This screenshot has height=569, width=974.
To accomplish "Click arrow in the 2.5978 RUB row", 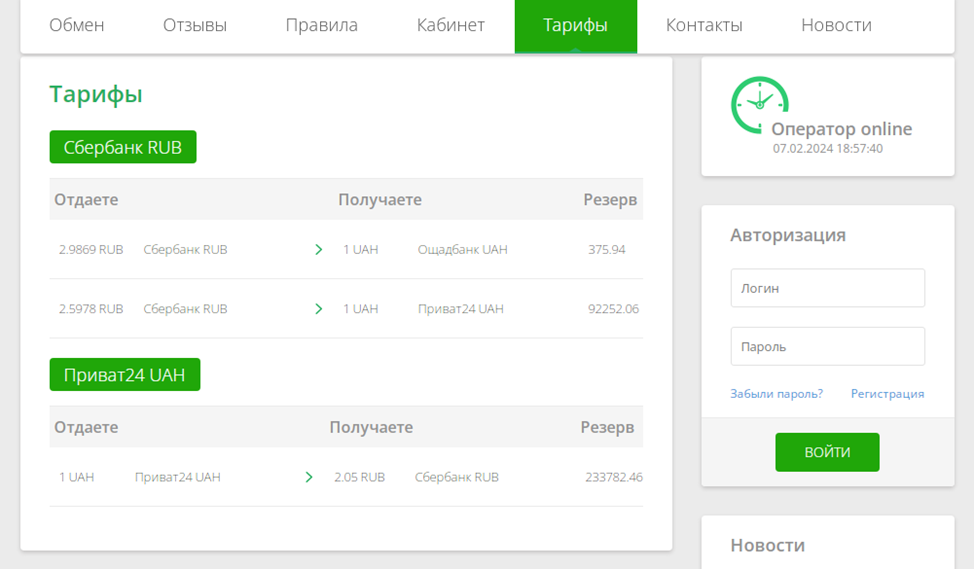I will (x=319, y=309).
